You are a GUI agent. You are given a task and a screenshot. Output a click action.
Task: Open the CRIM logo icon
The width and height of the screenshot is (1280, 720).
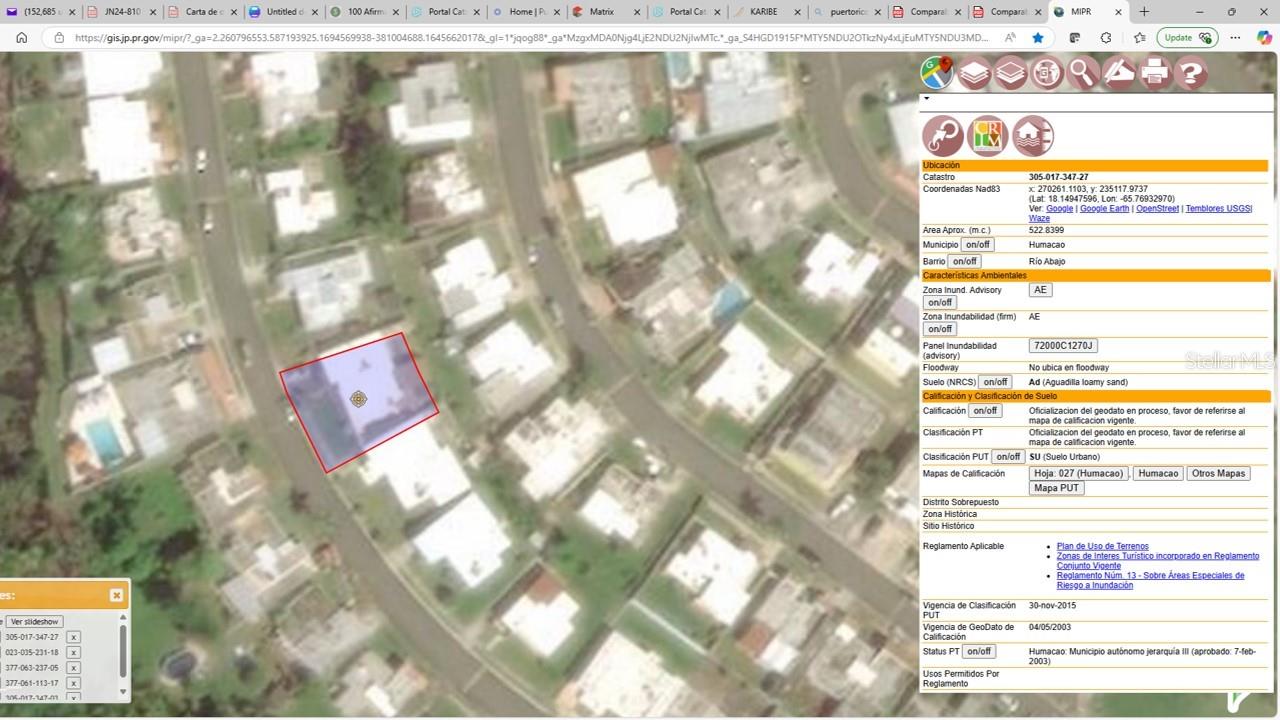coord(987,136)
